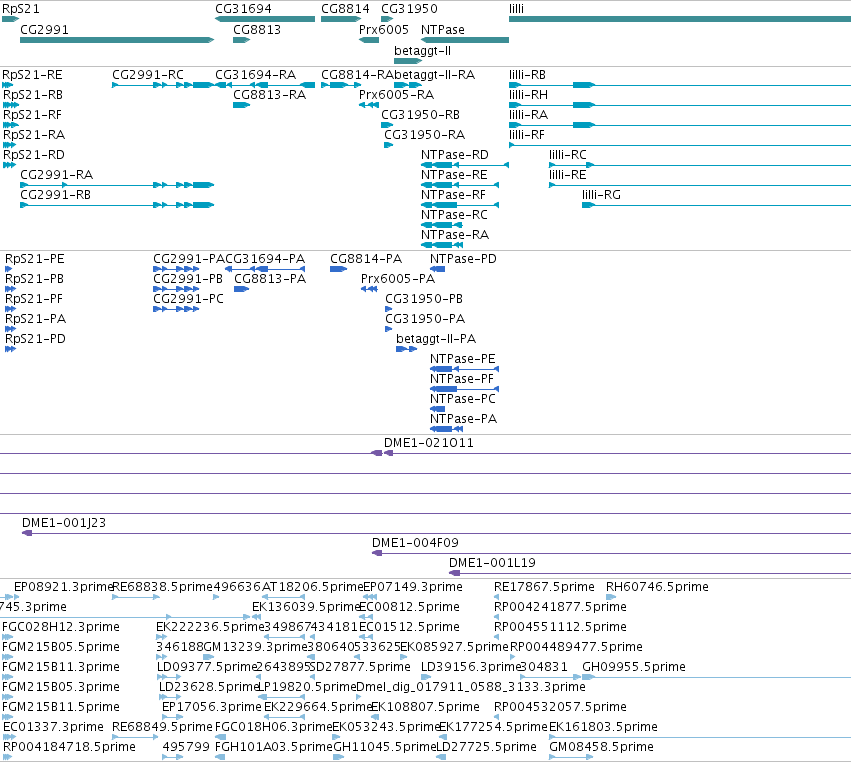Click the RpS21 gene label
The width and height of the screenshot is (851, 762).
click(21, 9)
